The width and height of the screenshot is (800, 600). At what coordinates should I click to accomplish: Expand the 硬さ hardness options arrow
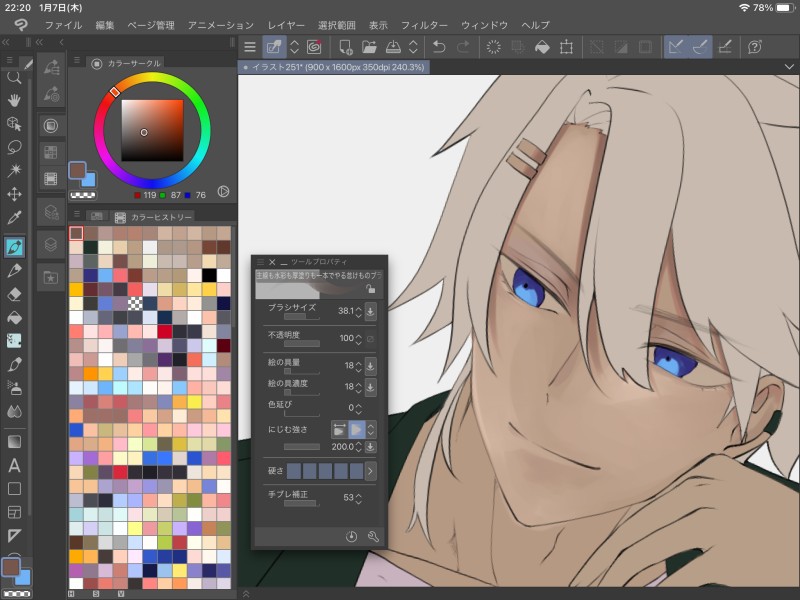click(370, 471)
